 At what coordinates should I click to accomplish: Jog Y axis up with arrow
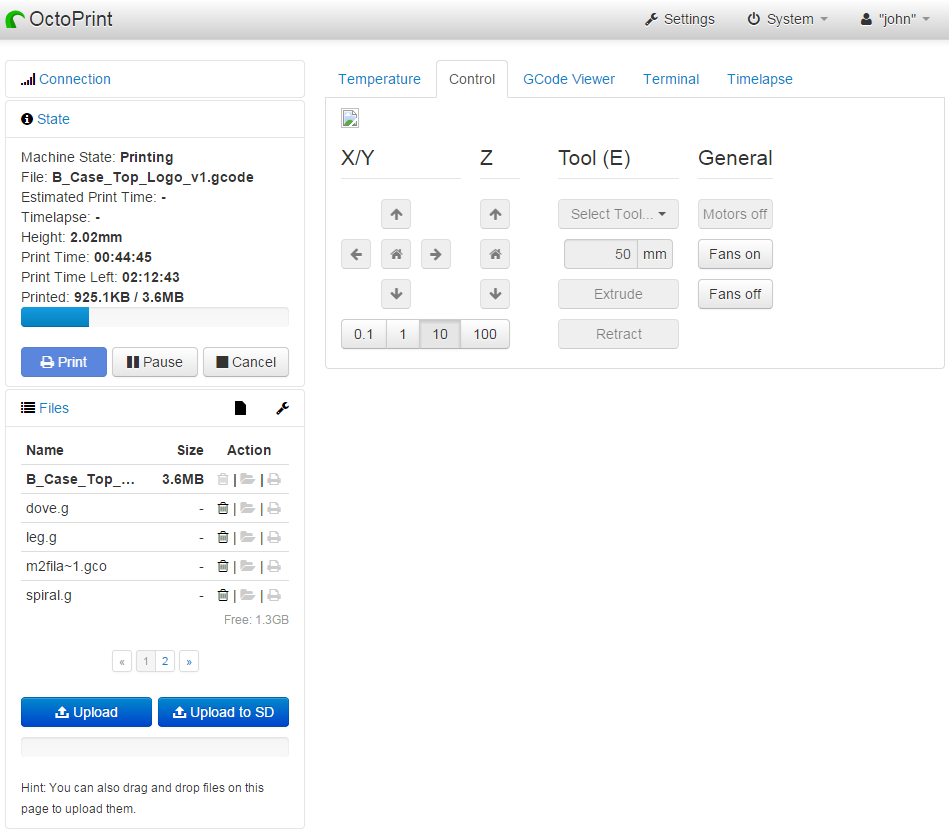click(x=396, y=214)
